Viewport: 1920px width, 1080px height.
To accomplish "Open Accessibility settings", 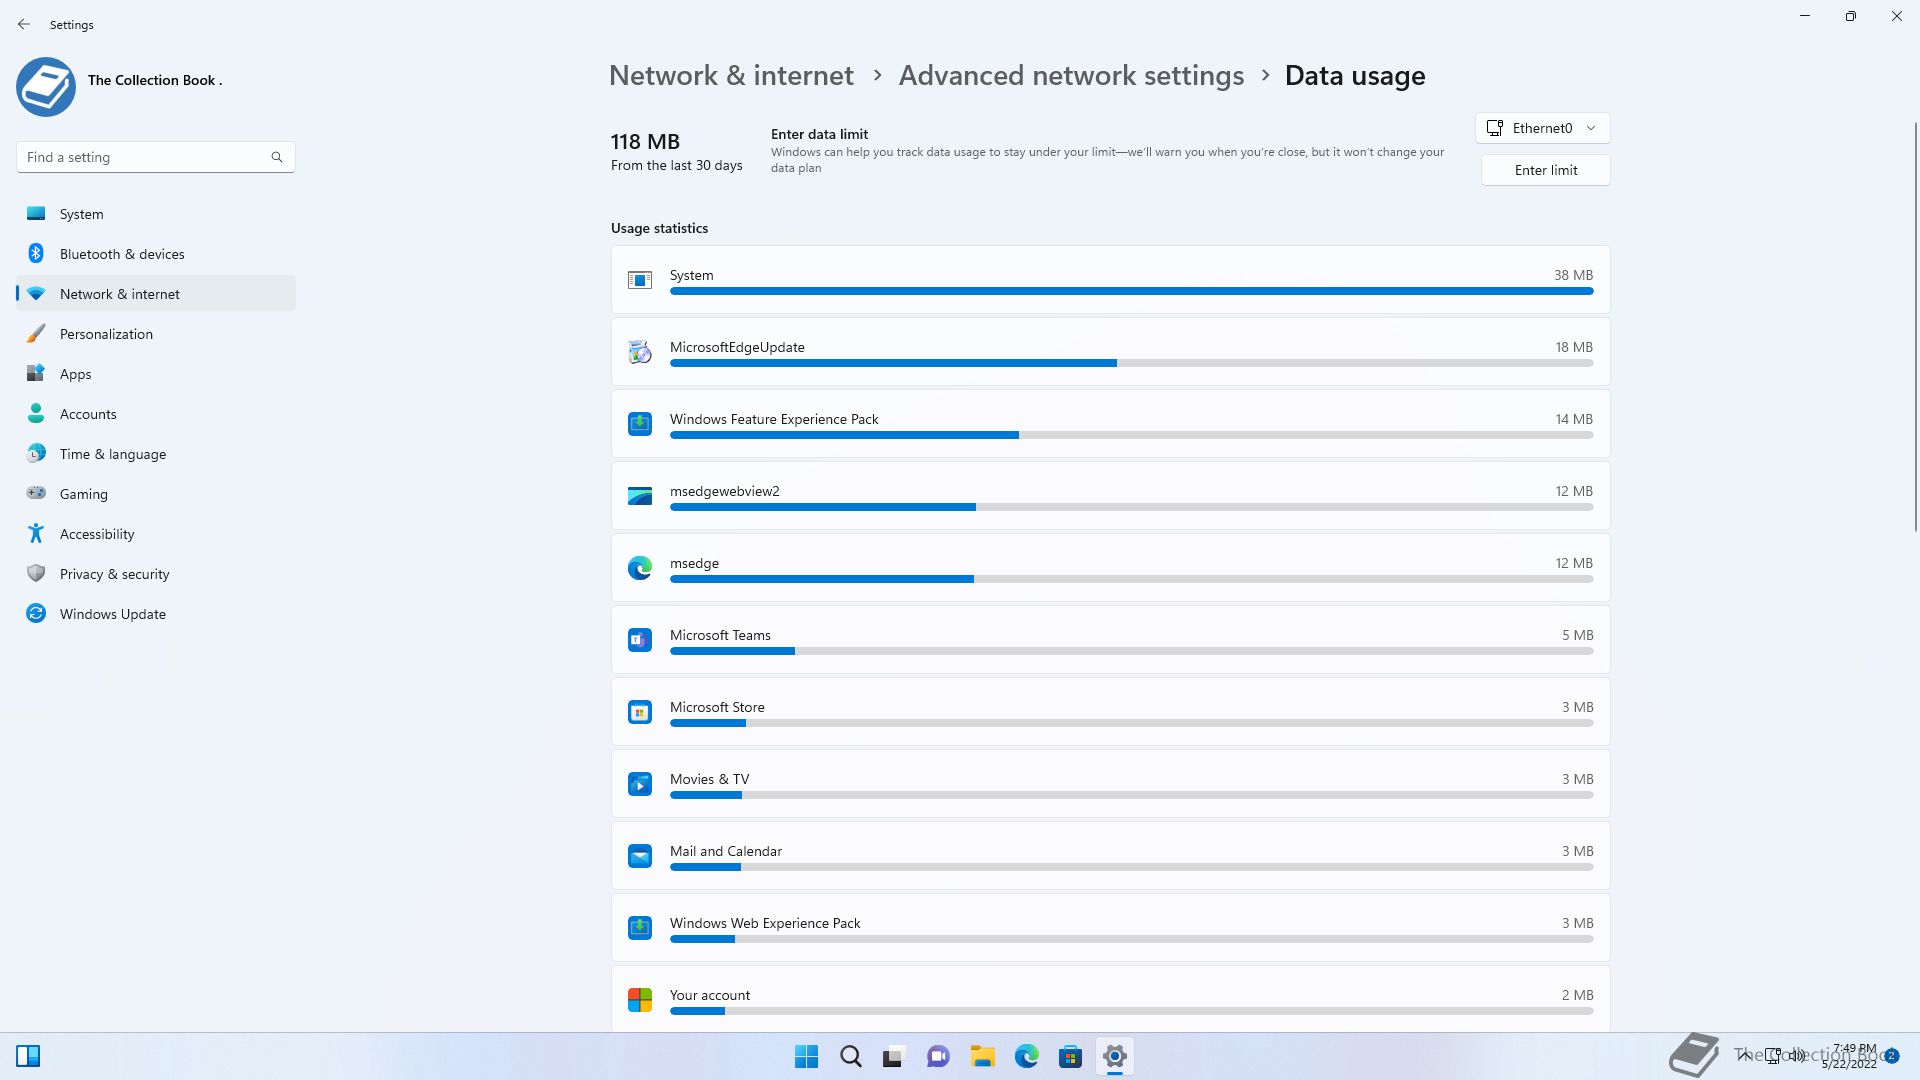I will pyautogui.click(x=156, y=534).
